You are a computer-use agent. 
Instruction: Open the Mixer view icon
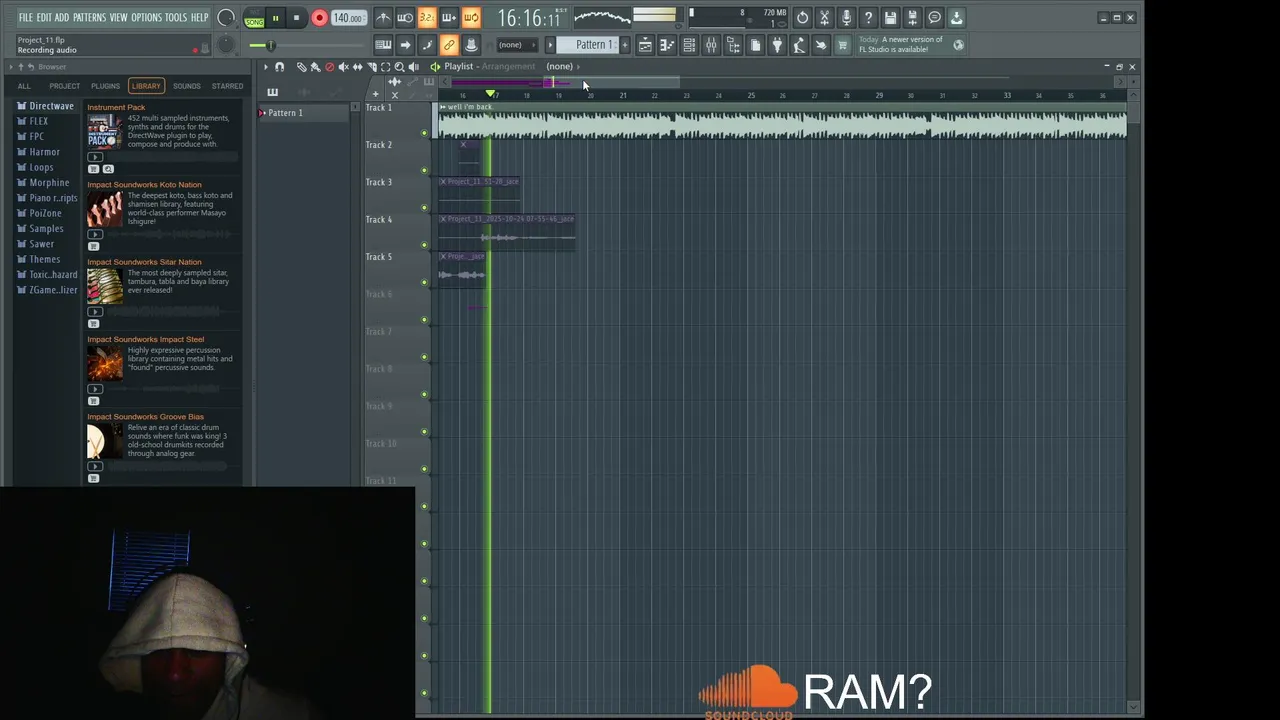(710, 45)
